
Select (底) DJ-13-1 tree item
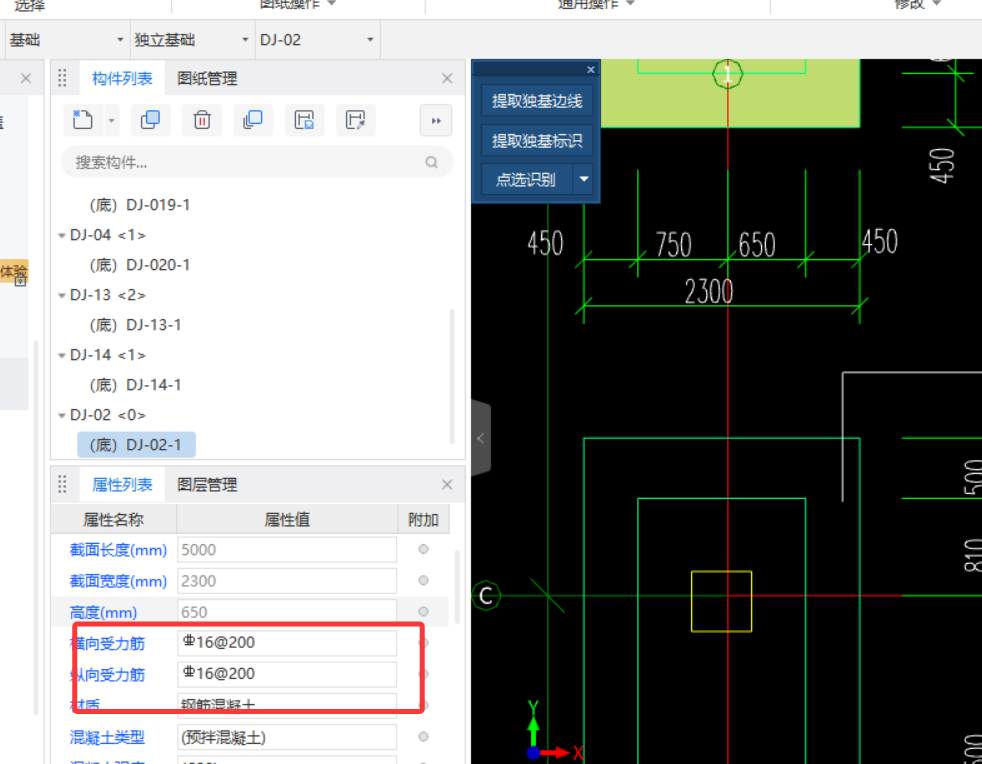pyautogui.click(x=135, y=325)
